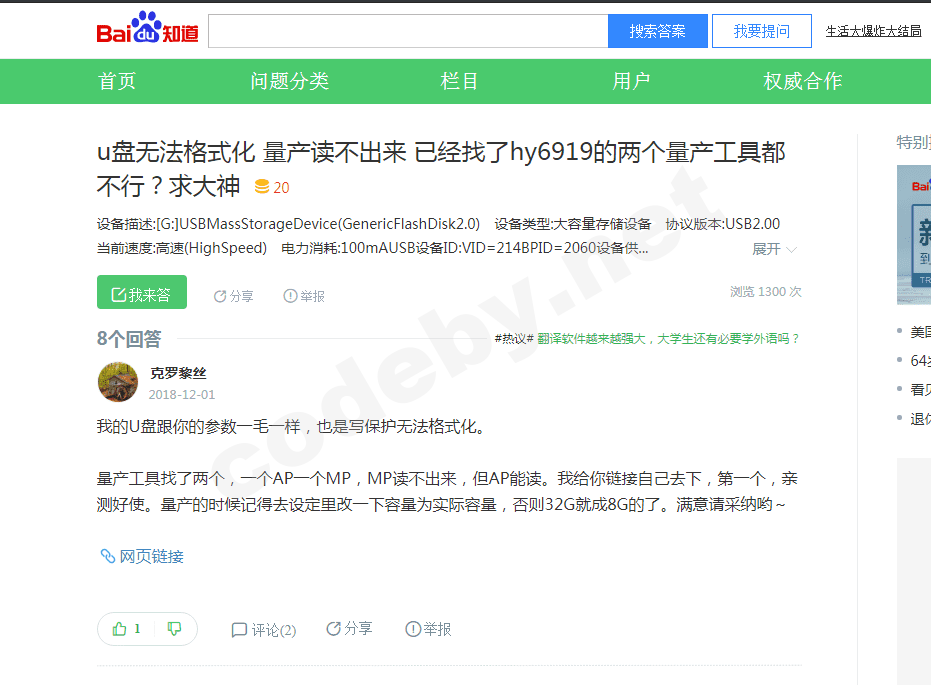Click 举报 icon below the answer
Screen dimensions: 931x685
point(413,629)
